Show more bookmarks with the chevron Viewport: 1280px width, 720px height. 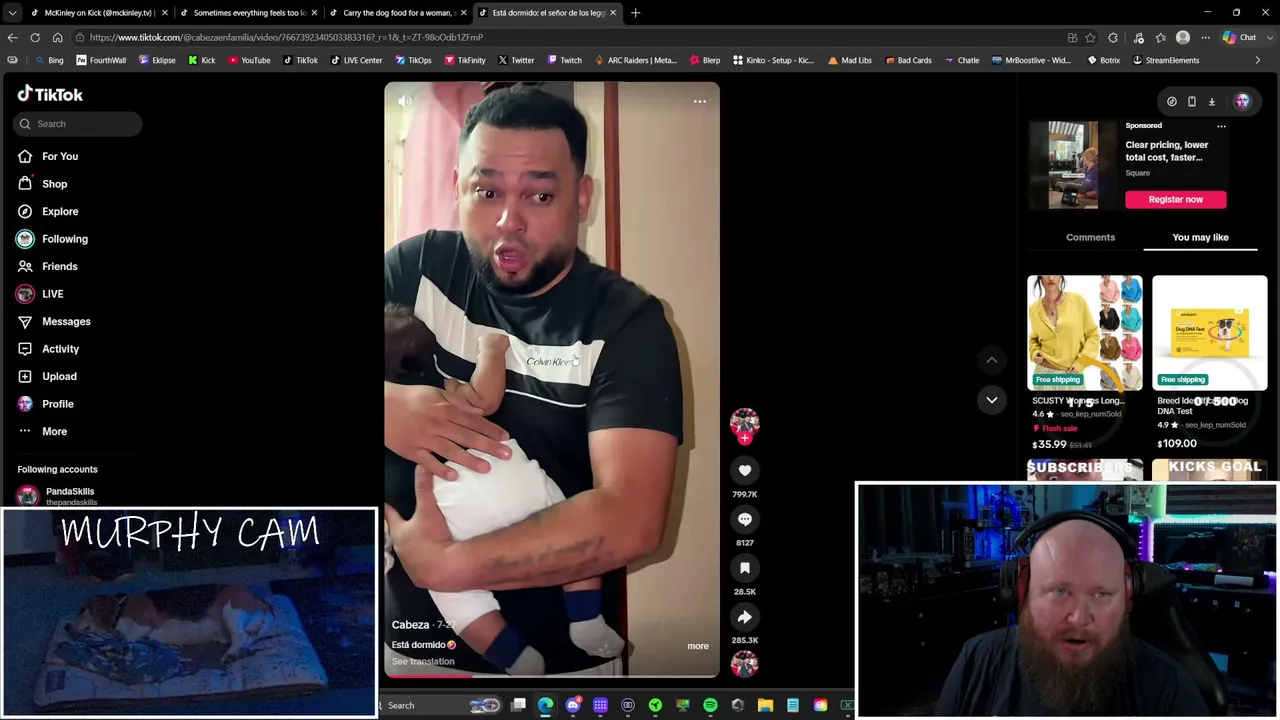tap(1258, 60)
